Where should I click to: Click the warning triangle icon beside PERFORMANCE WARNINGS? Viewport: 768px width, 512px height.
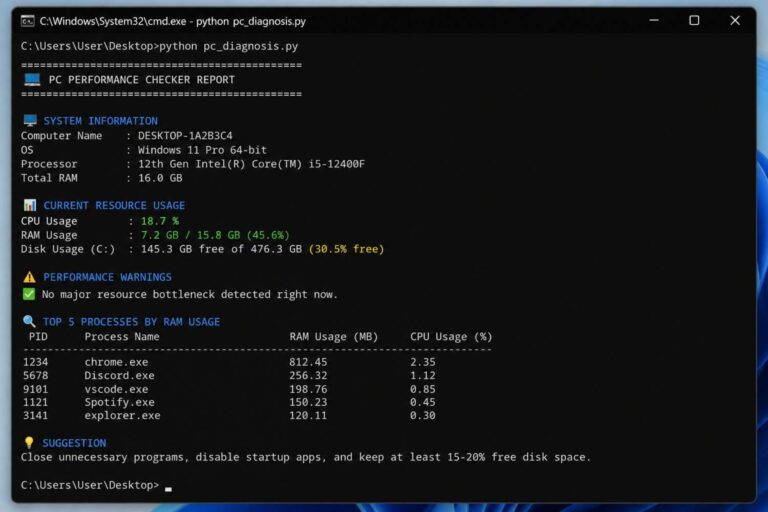(29, 277)
